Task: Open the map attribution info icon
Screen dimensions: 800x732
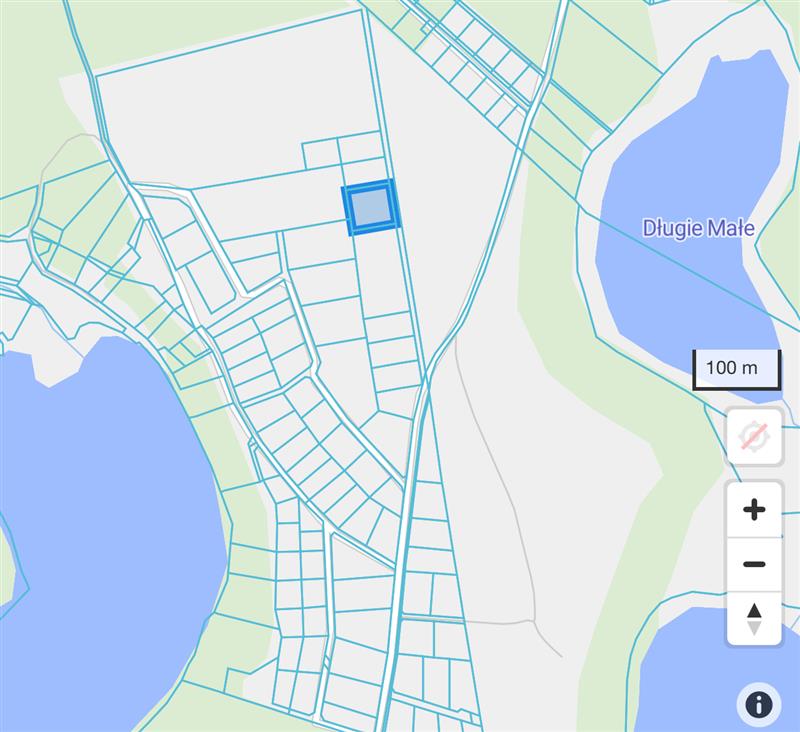Action: (x=758, y=705)
